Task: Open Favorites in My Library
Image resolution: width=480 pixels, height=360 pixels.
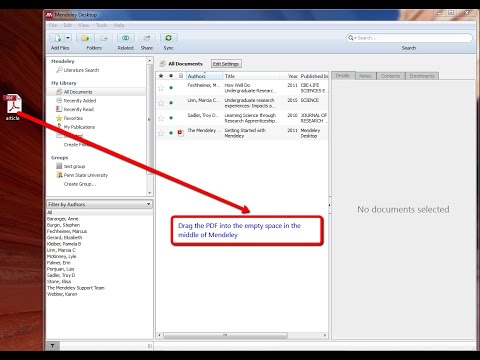Action: pos(73,118)
